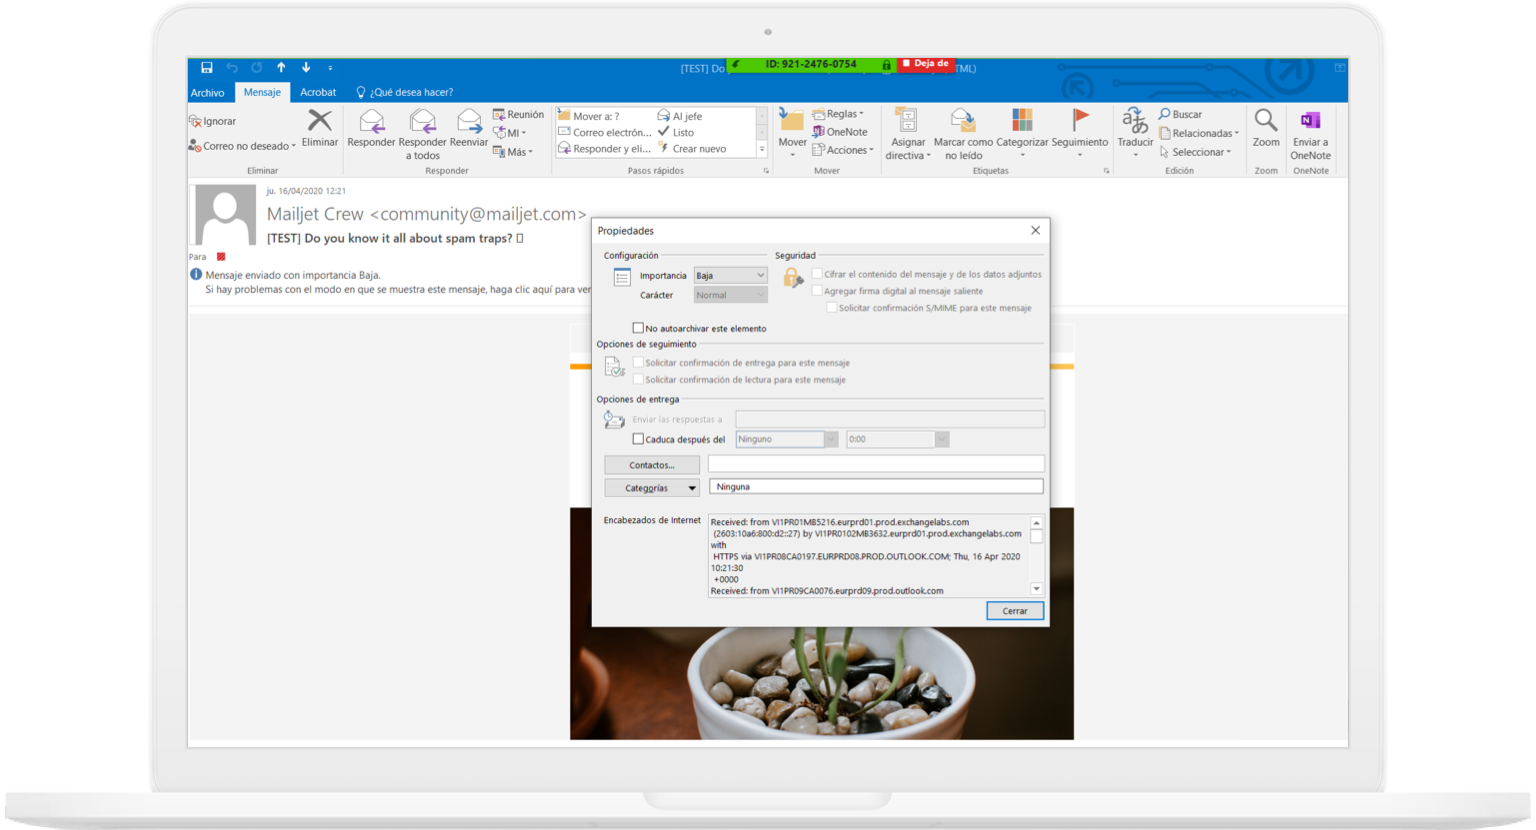Click sender avatar picture
The image size is (1536, 830).
225,215
